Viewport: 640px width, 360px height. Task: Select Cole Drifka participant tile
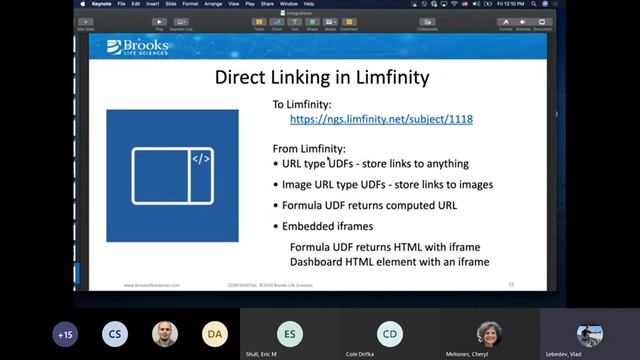tap(390, 334)
